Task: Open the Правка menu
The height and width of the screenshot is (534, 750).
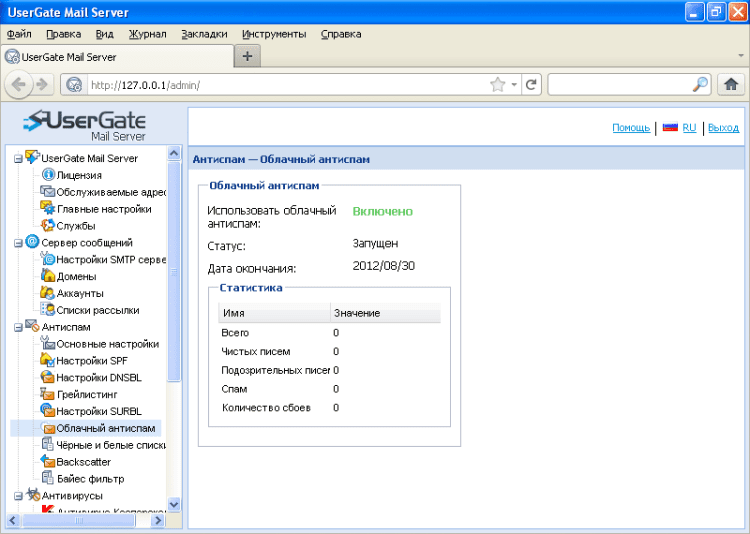Action: [x=64, y=34]
